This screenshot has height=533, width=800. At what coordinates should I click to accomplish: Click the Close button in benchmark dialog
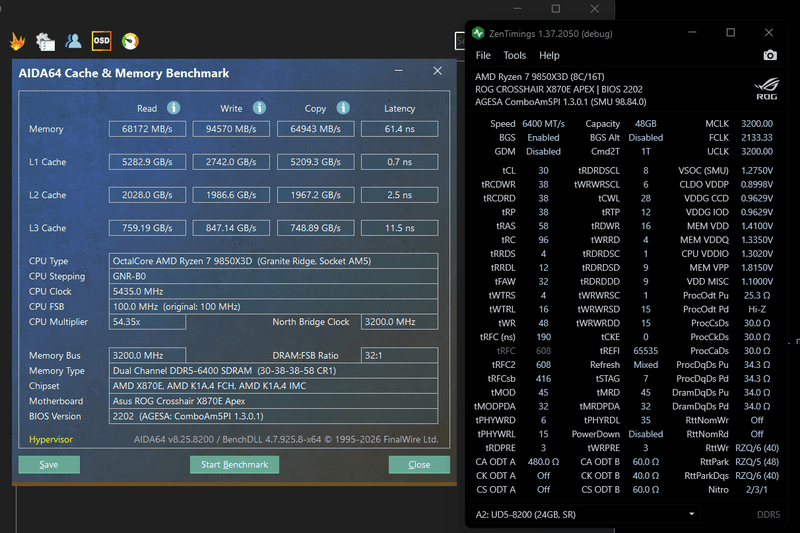(419, 465)
